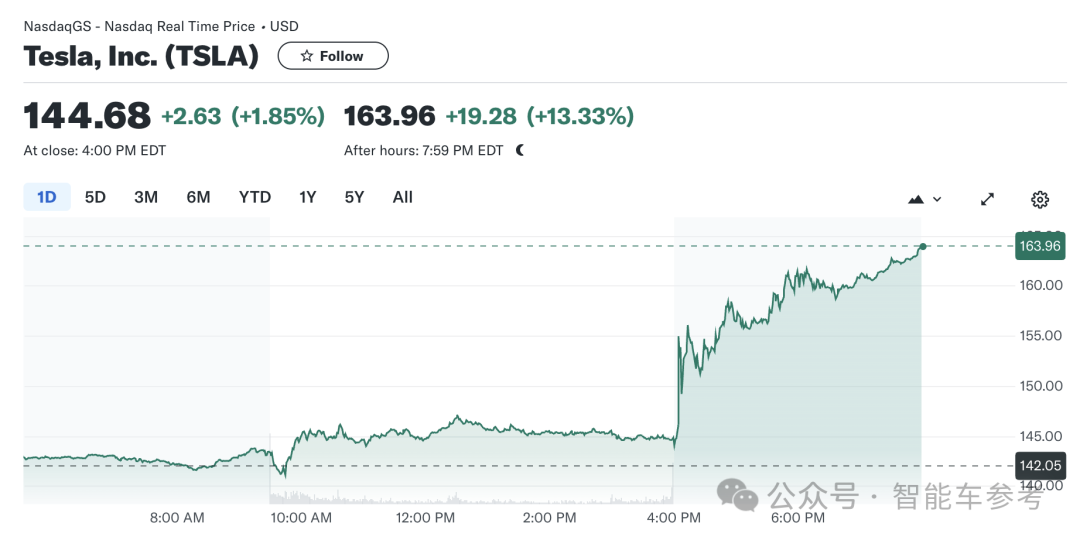This screenshot has height=540, width=1080.
Task: Click the latest price dot on chart
Action: [922, 246]
